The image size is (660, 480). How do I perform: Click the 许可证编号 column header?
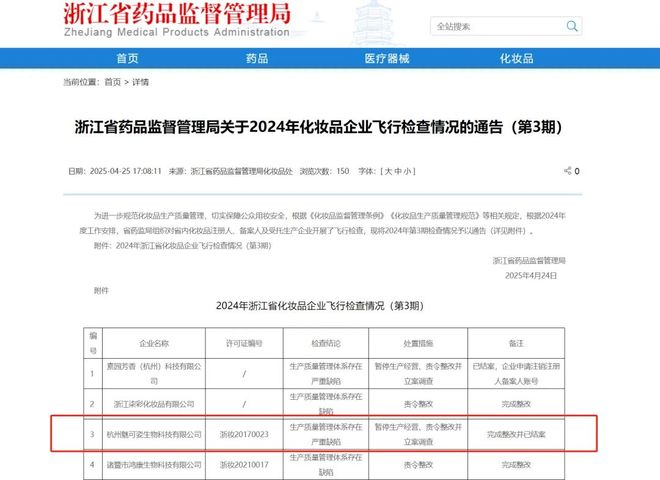244,343
